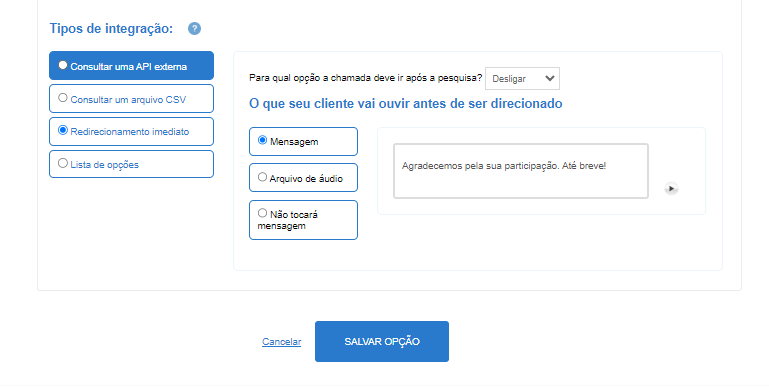
Task: Select the Não tocará mensagem radio button
Action: click(x=262, y=213)
